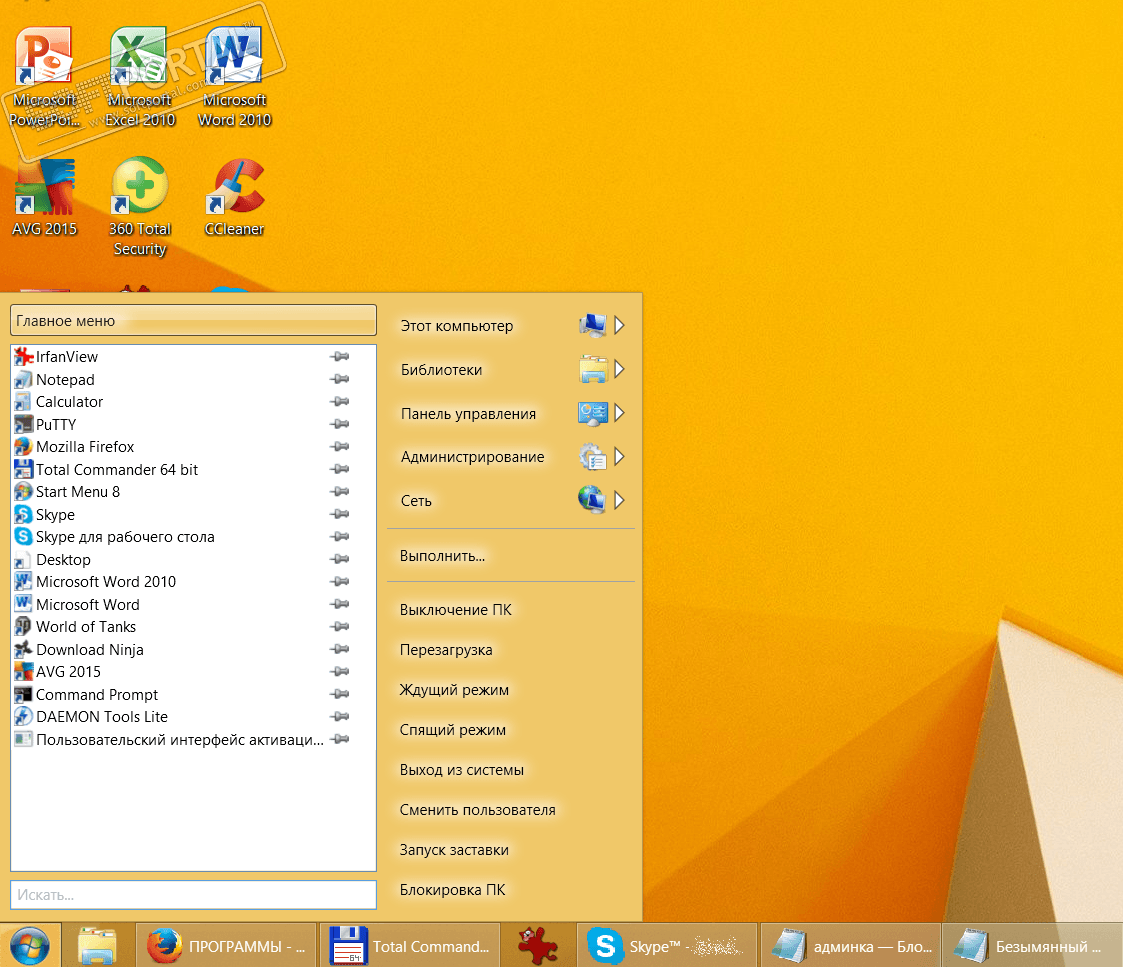Toggle the pin next to Skype
Viewport: 1123px width, 967px height.
[339, 514]
